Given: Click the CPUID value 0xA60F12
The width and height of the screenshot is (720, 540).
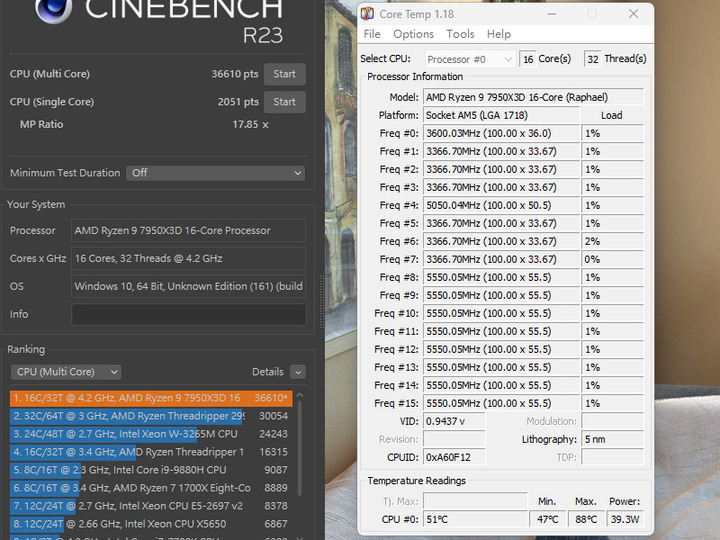Looking at the screenshot, I should 454,457.
